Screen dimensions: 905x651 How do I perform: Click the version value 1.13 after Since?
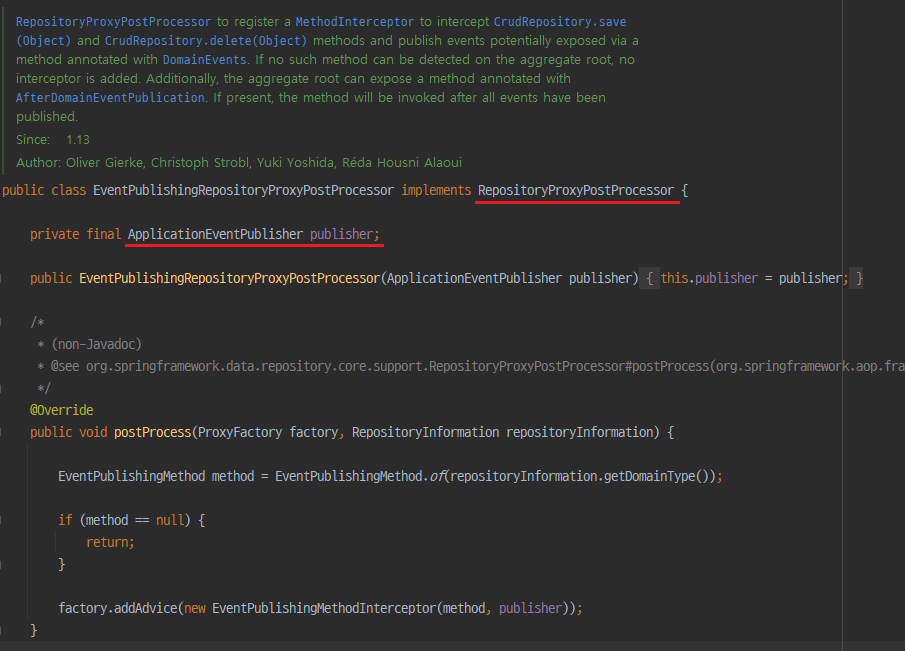coord(78,140)
